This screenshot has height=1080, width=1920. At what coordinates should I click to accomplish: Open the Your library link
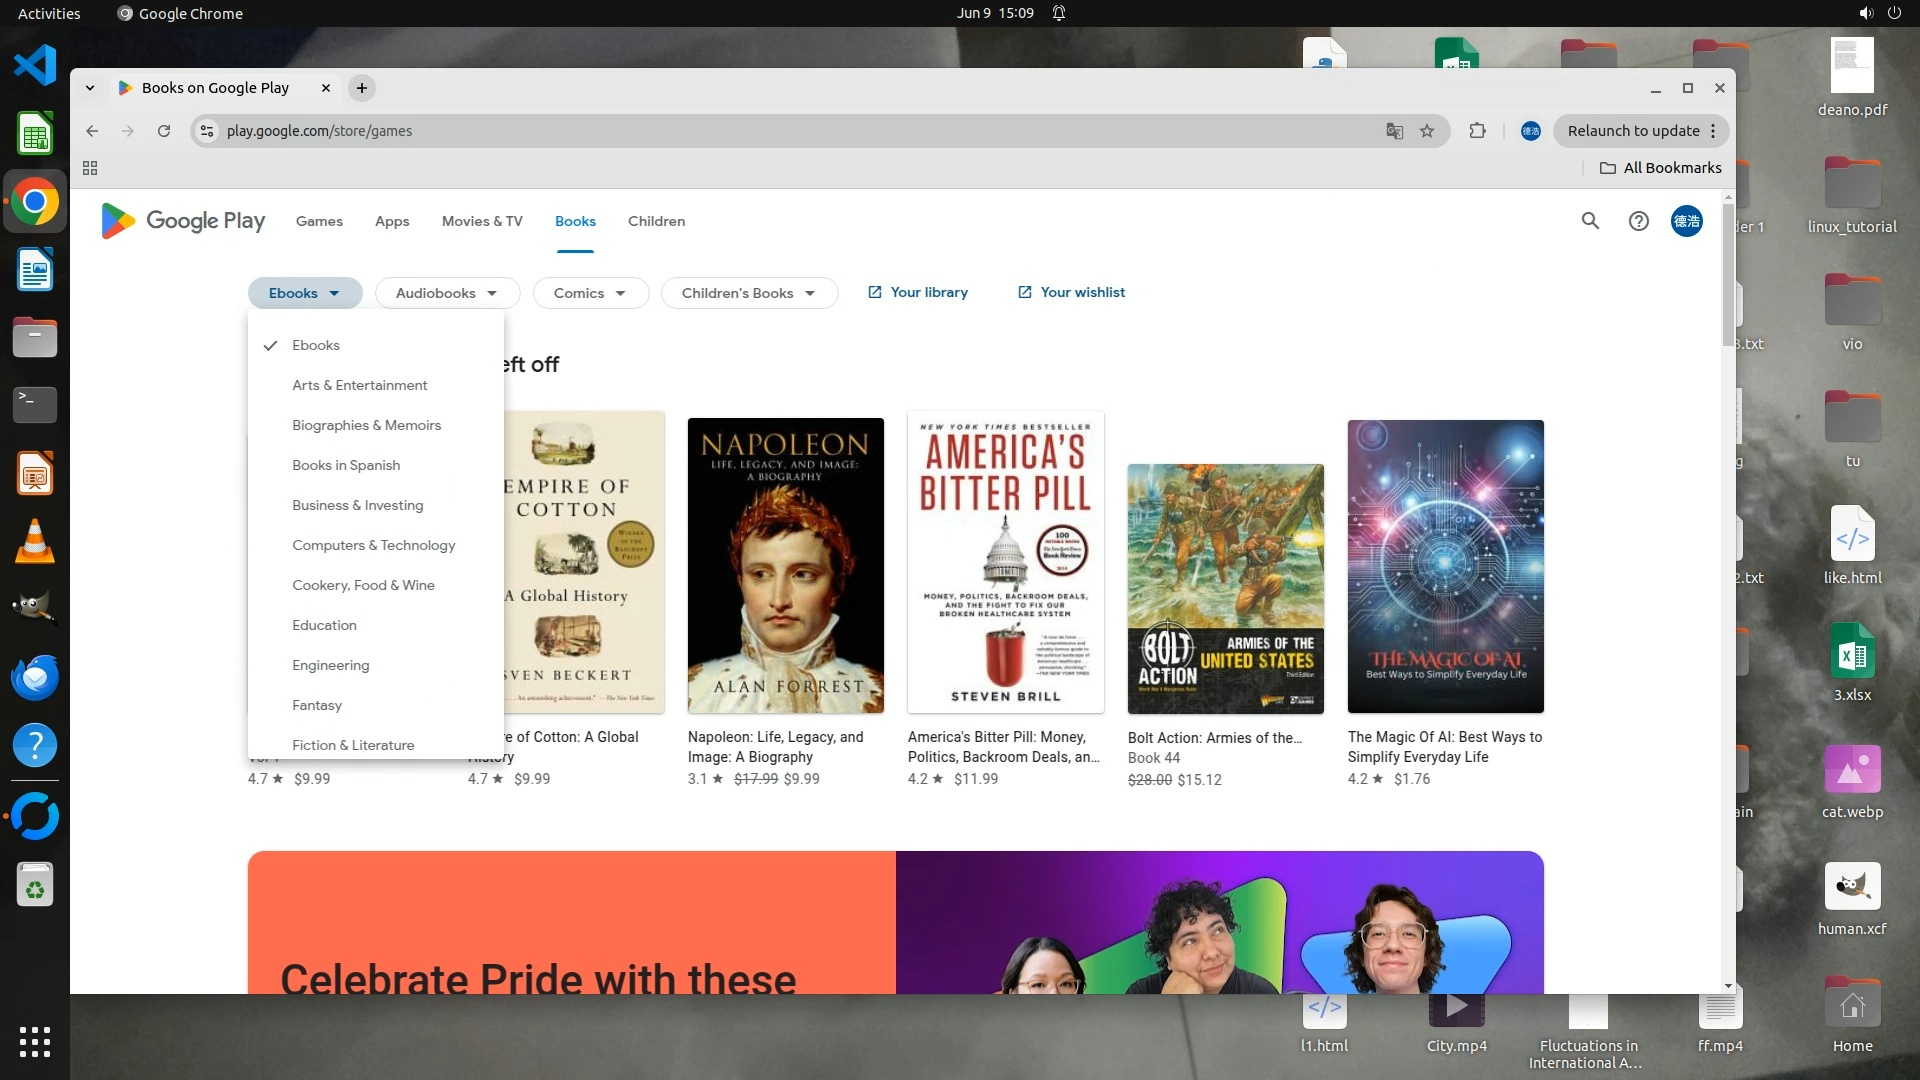pos(918,292)
